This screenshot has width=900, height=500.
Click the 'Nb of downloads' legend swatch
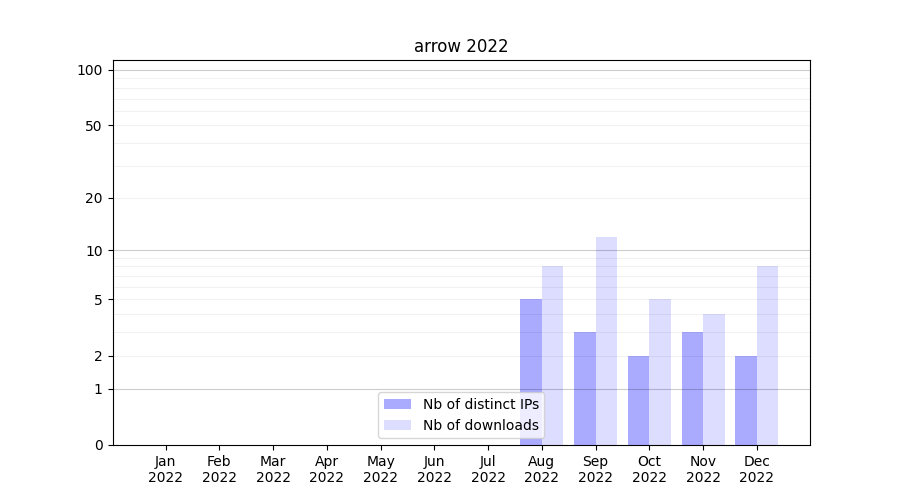click(397, 425)
